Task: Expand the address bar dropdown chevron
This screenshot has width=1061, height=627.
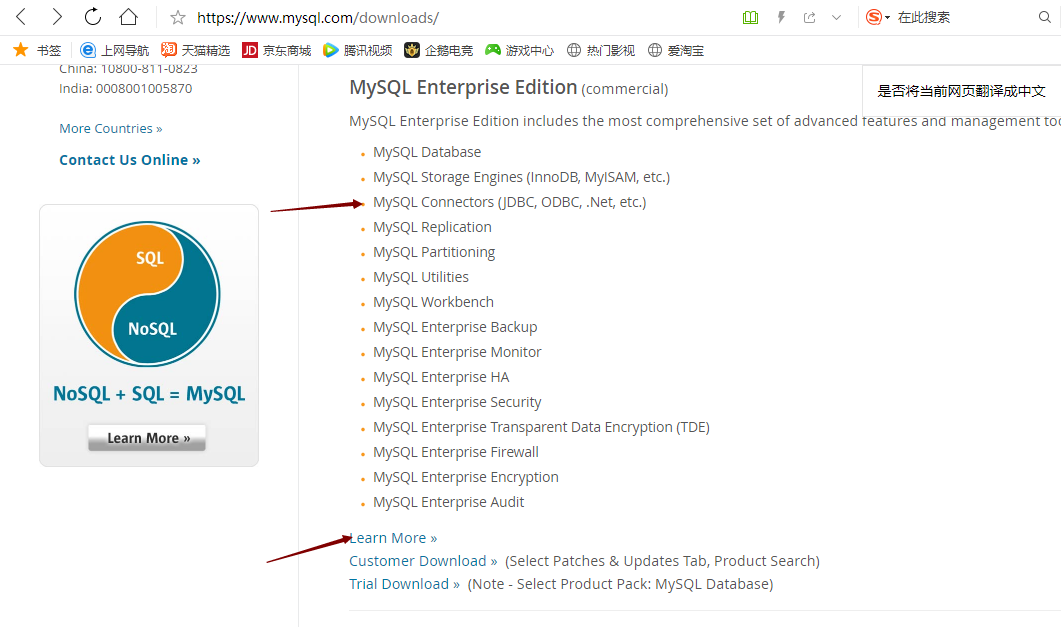Action: pyautogui.click(x=836, y=18)
